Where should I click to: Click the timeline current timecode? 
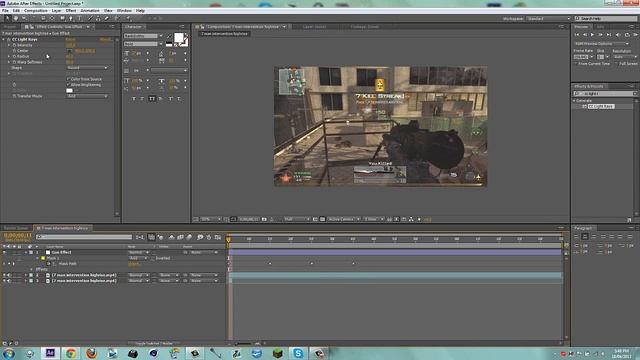[x=18, y=236]
